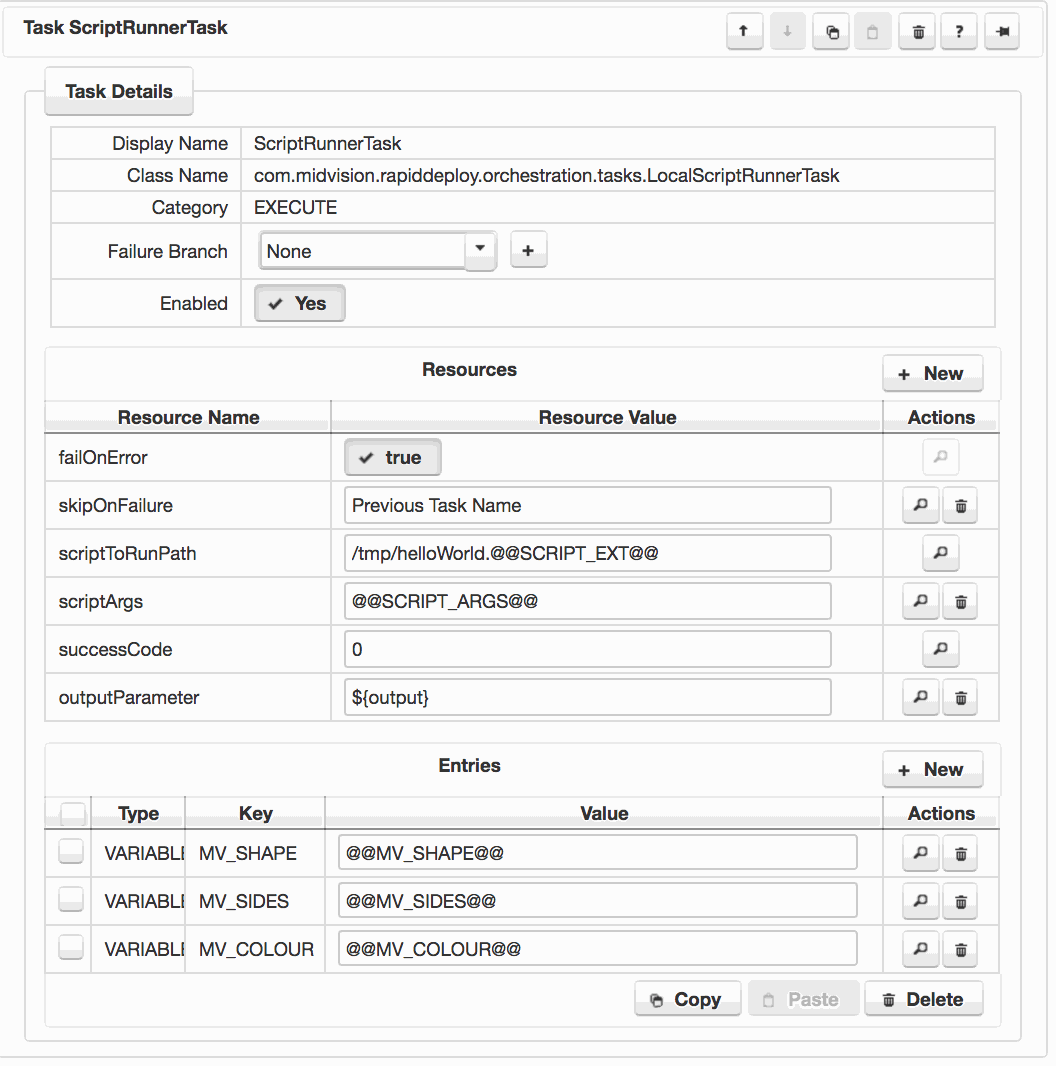Screen dimensions: 1056x1066
Task: Delete the skipOnFailure resource
Action: tap(960, 505)
